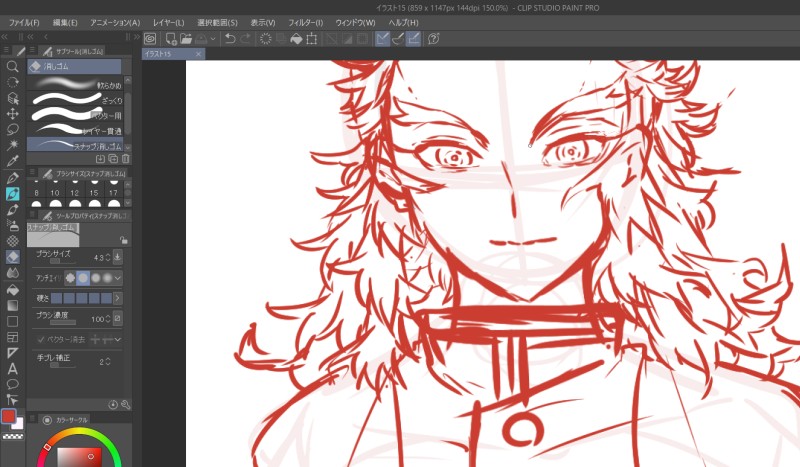
Task: Select anti-aliasing Middle option
Action: click(95, 278)
